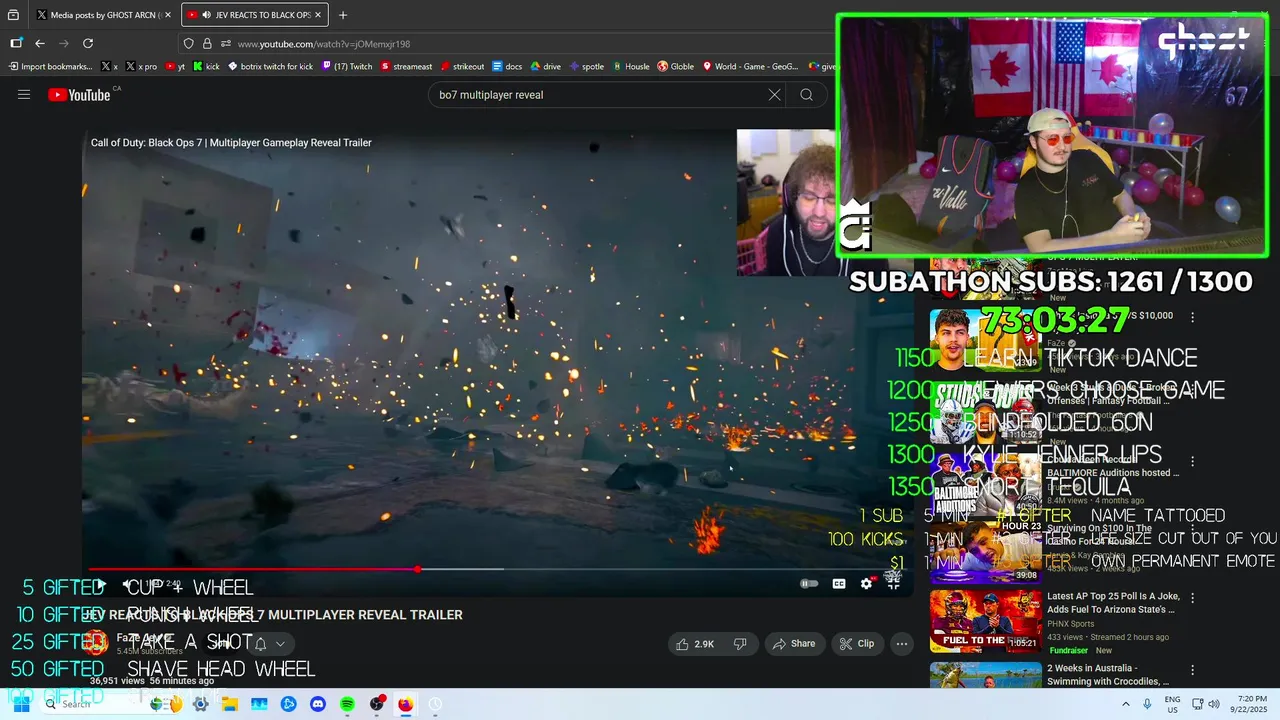Toggle the autoplay switch in the player

point(809,584)
